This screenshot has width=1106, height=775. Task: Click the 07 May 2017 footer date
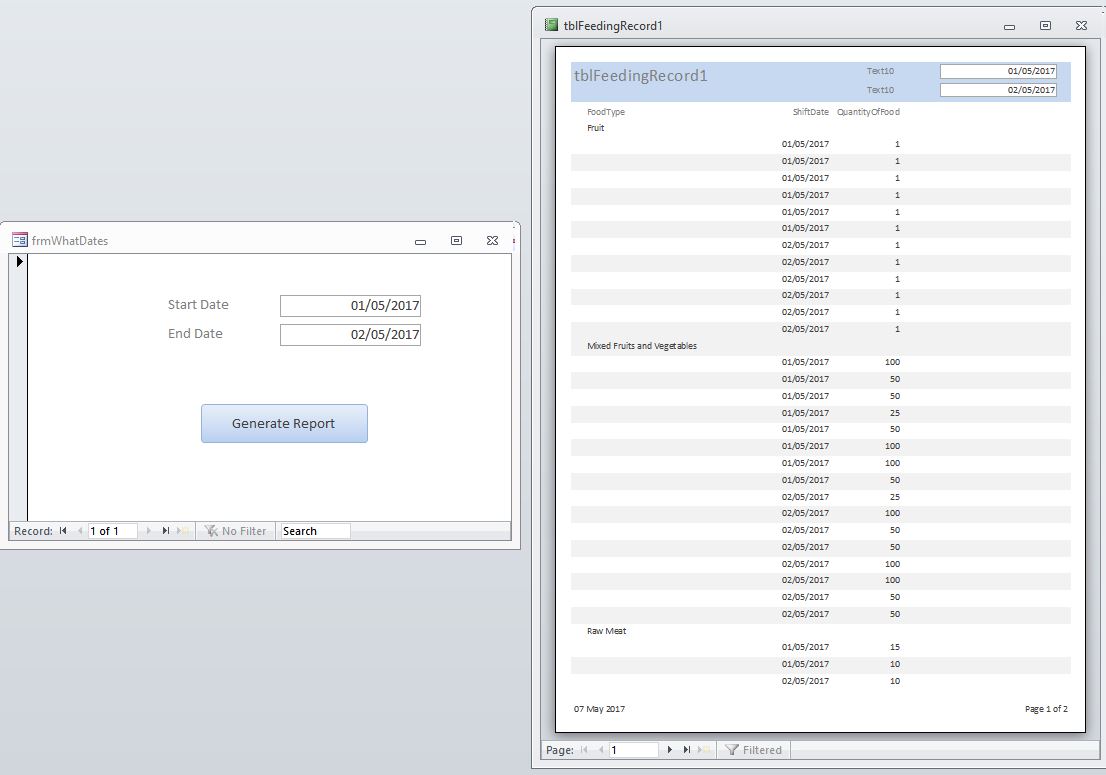(600, 709)
